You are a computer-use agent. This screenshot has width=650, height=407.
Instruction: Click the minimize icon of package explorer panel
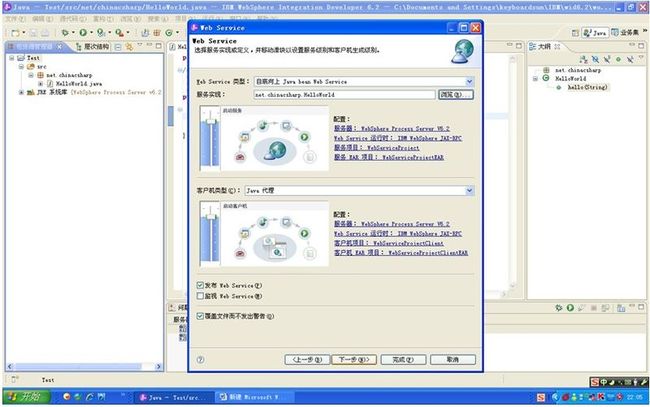click(x=150, y=46)
